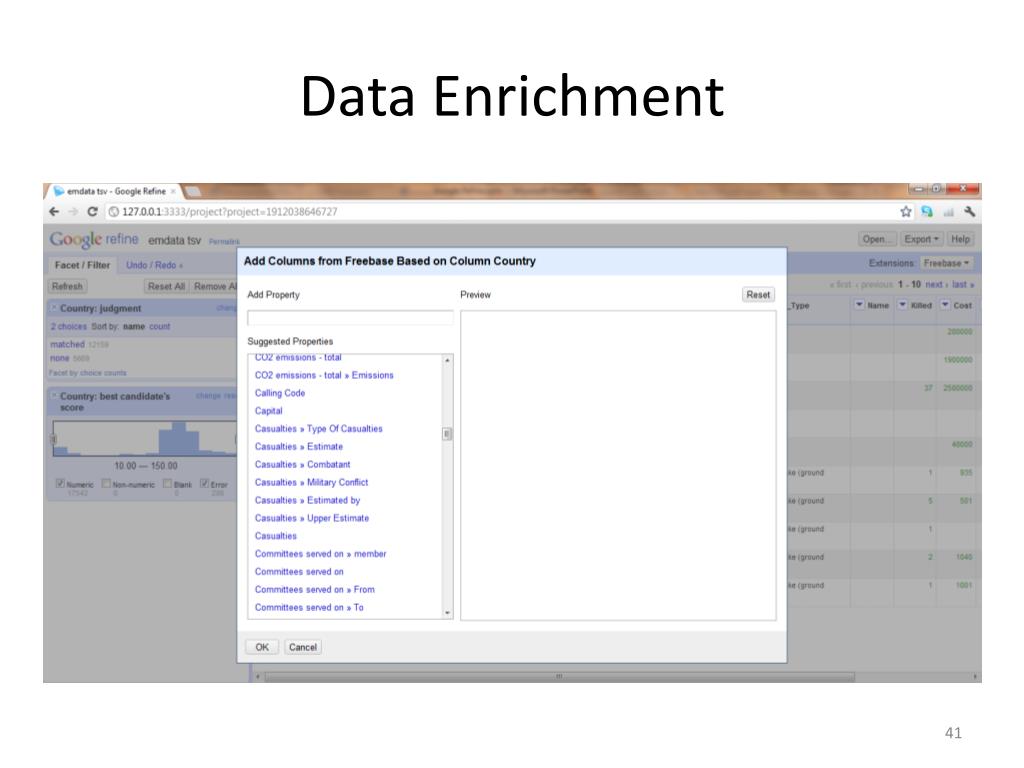Image resolution: width=1024 pixels, height=768 pixels.
Task: Toggle the Error checkbox
Action: pyautogui.click(x=204, y=483)
